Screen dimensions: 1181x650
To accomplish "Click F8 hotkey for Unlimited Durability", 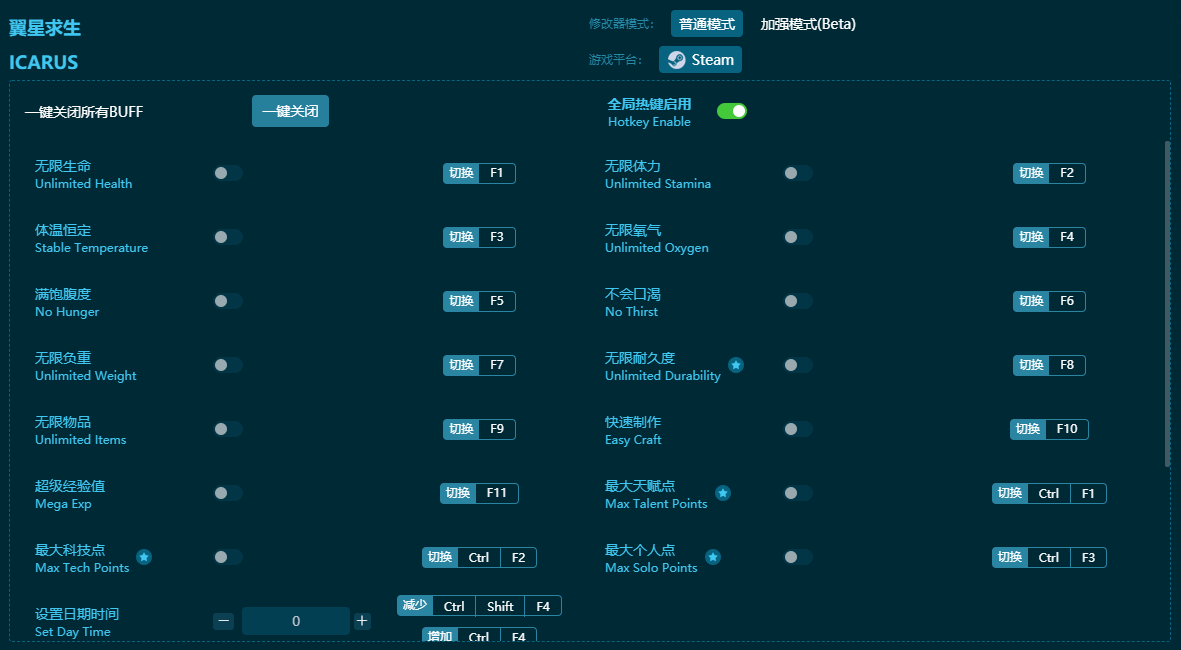I will coord(1049,365).
